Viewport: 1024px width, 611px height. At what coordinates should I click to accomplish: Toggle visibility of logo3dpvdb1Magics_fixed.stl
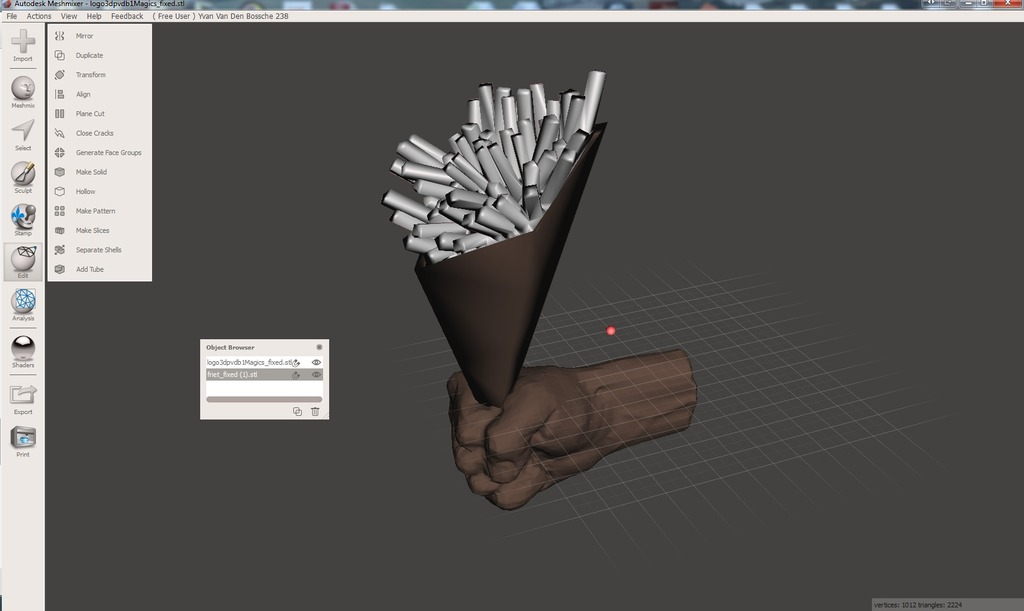[316, 362]
